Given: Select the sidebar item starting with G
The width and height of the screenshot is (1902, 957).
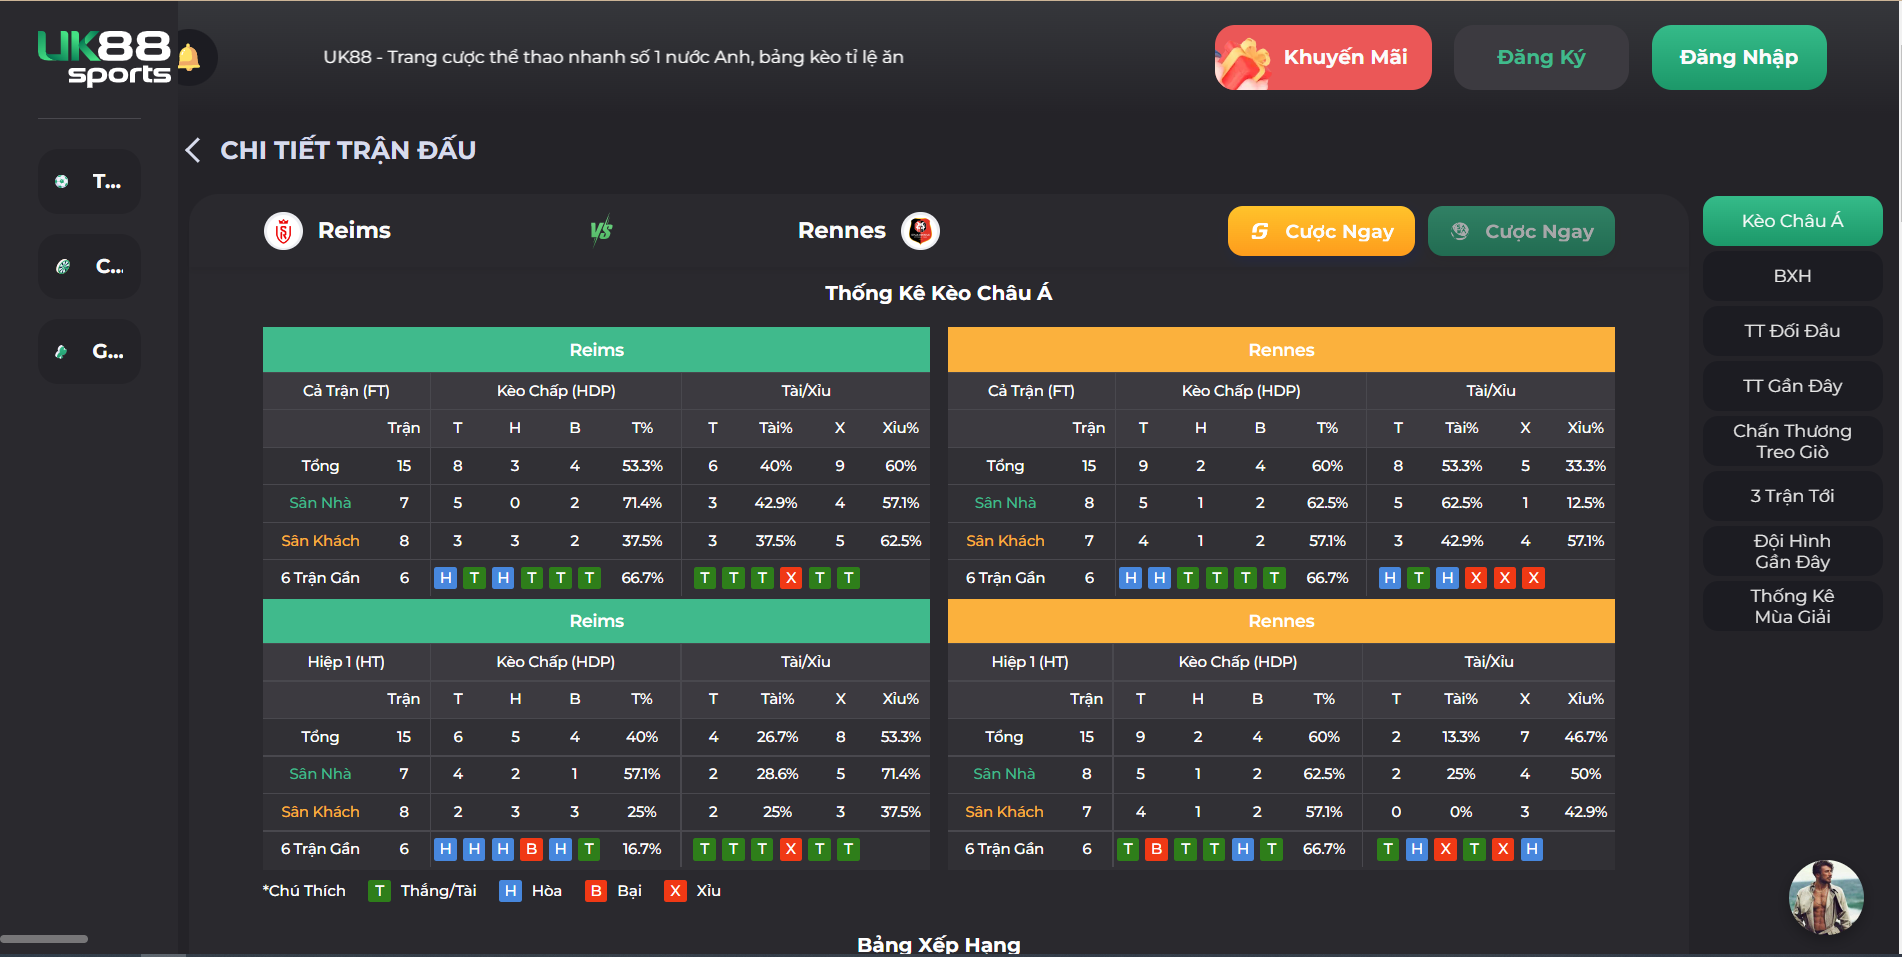Looking at the screenshot, I should (x=89, y=351).
